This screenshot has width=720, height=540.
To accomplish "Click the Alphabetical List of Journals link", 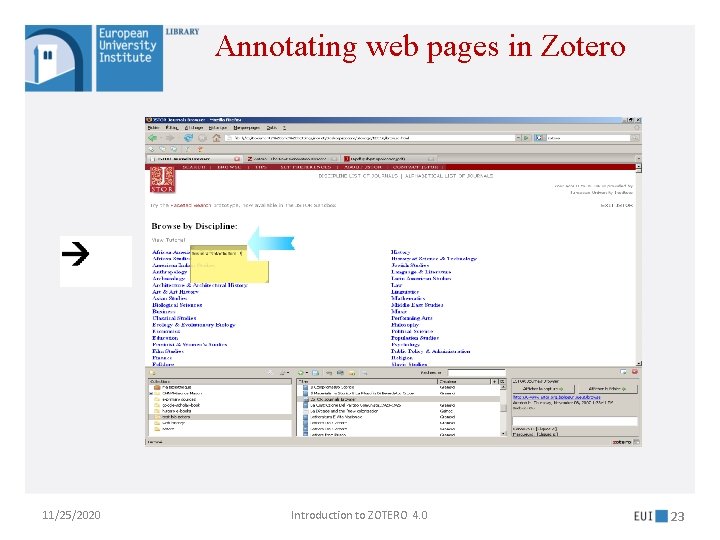I will click(449, 176).
